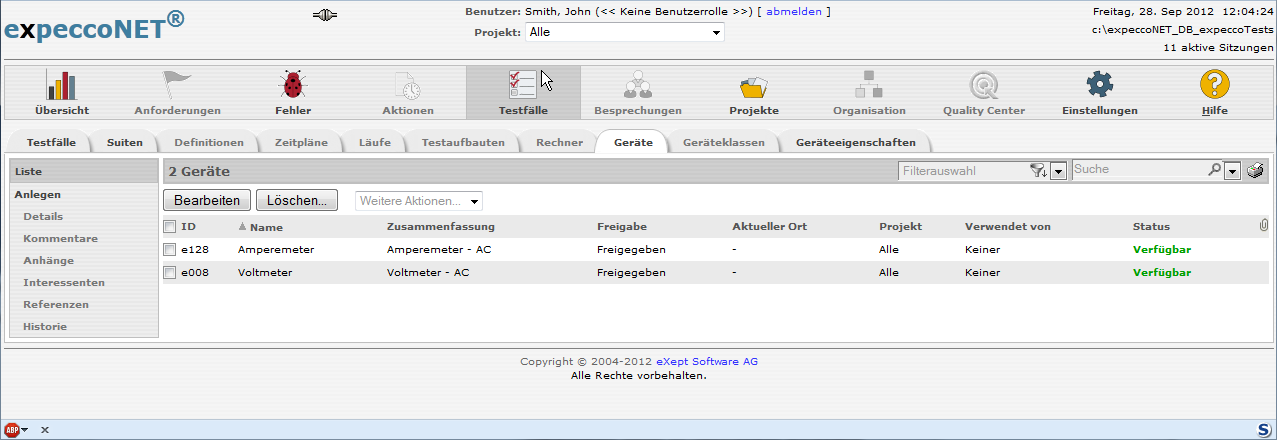Click into the Suche search field
The width and height of the screenshot is (1277, 440).
pos(1138,170)
